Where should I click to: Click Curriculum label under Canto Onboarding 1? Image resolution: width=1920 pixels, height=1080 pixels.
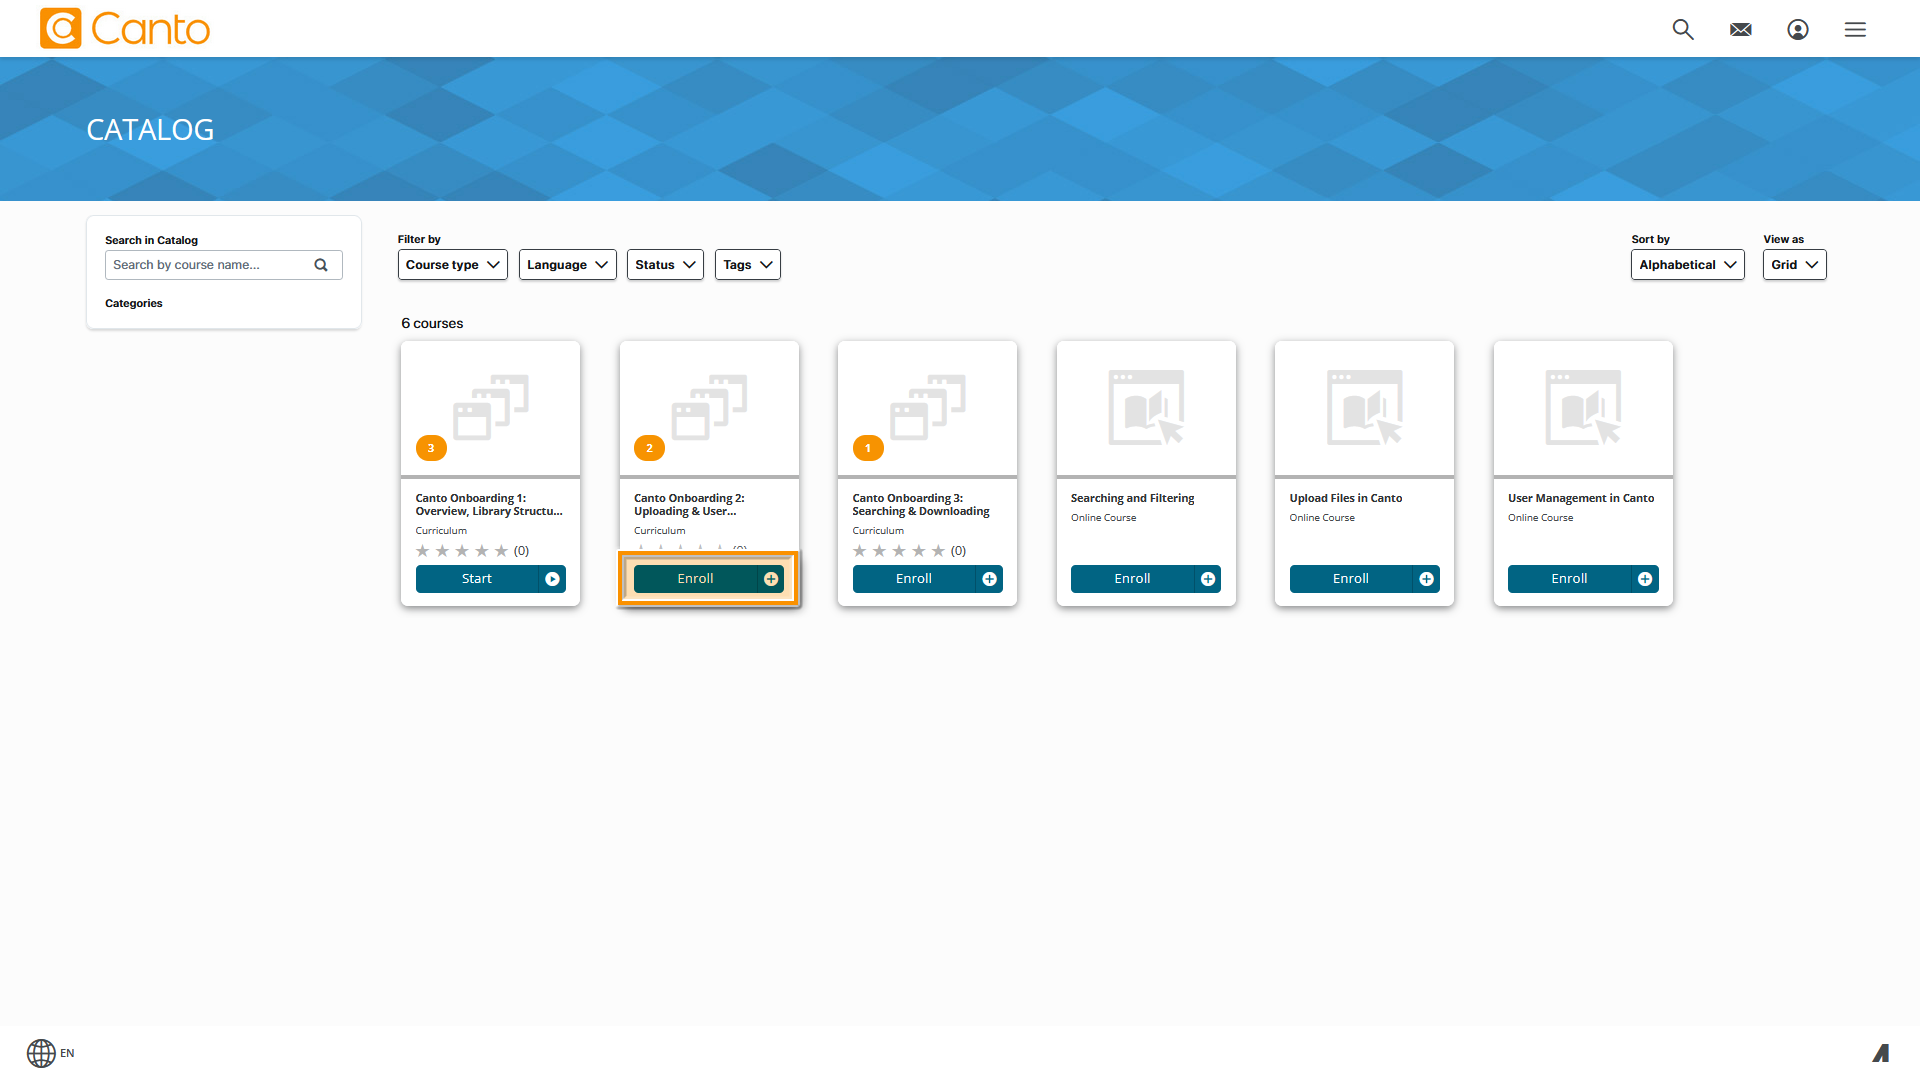click(441, 531)
